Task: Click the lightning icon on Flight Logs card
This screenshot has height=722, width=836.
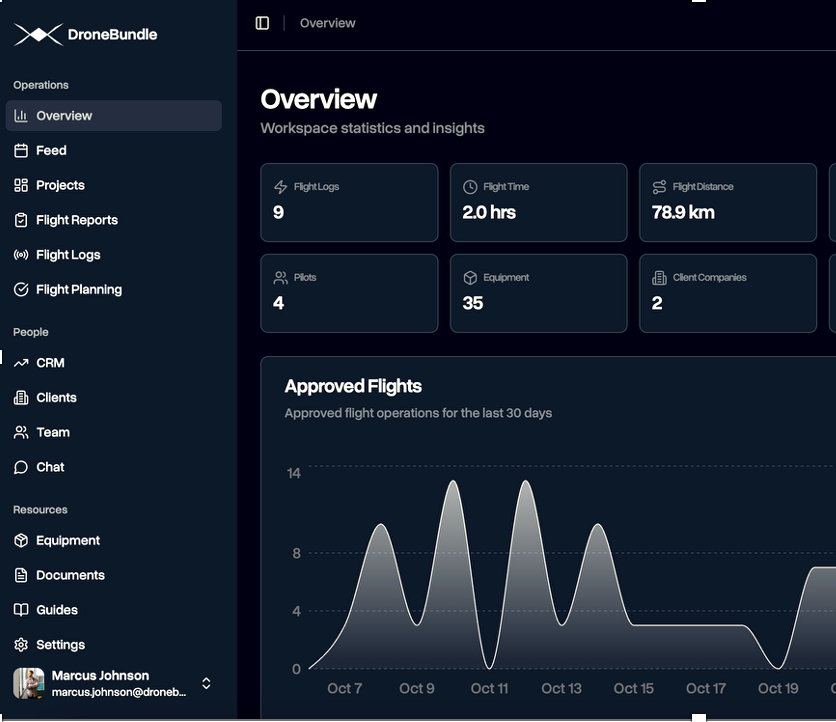Action: (x=280, y=186)
